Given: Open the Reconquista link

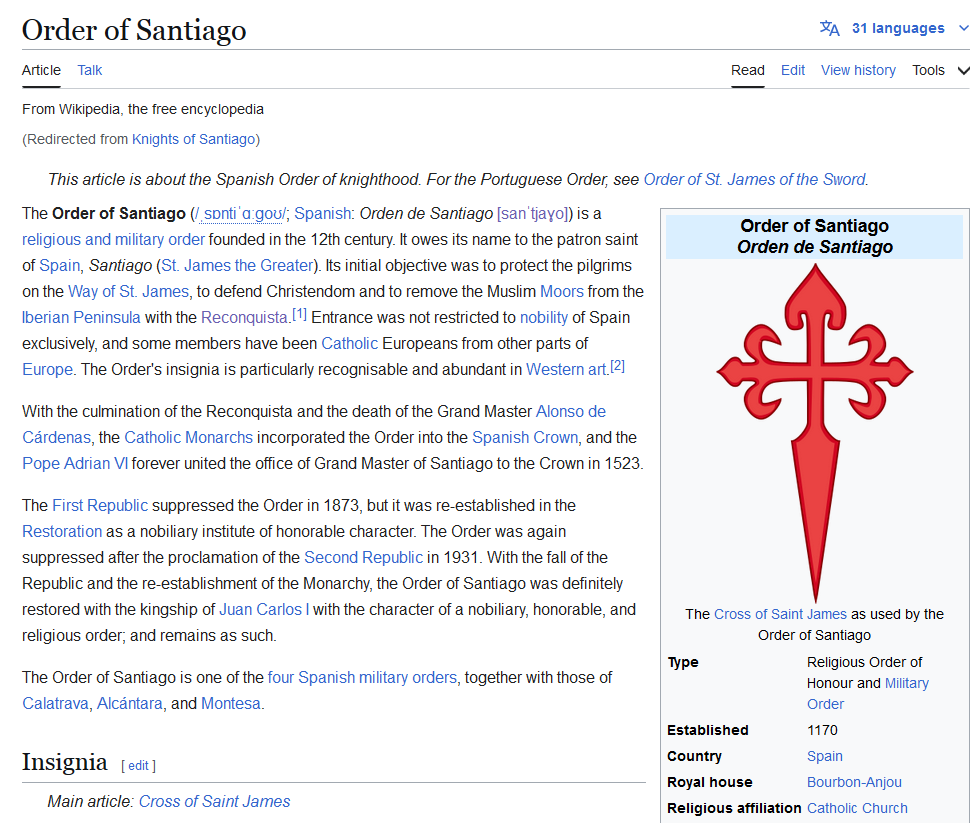Looking at the screenshot, I should click(244, 317).
